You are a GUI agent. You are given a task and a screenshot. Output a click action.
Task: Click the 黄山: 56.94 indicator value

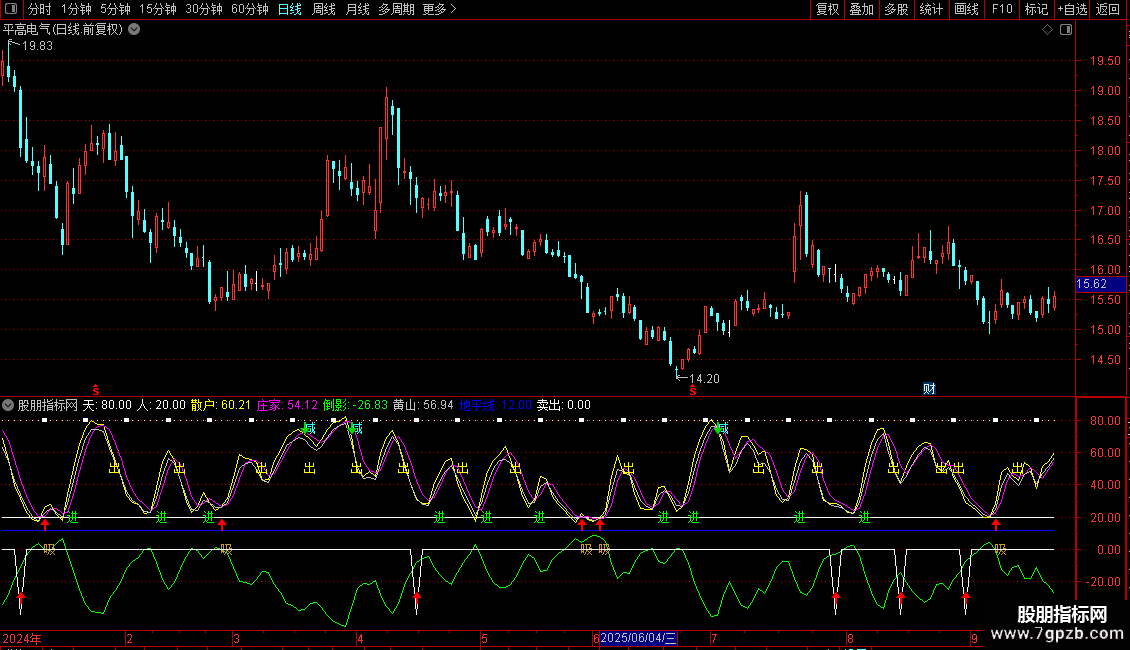(x=423, y=405)
